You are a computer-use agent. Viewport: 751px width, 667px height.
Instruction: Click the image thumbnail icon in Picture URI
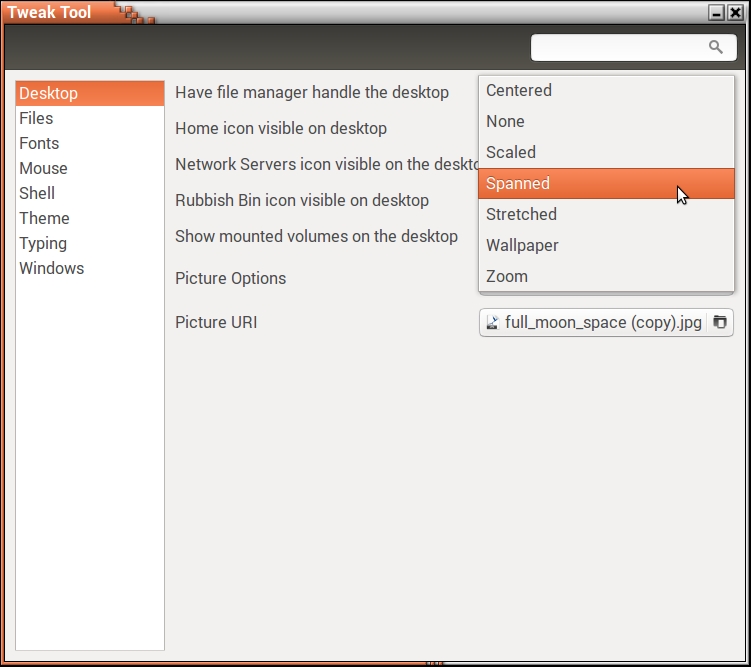point(492,322)
